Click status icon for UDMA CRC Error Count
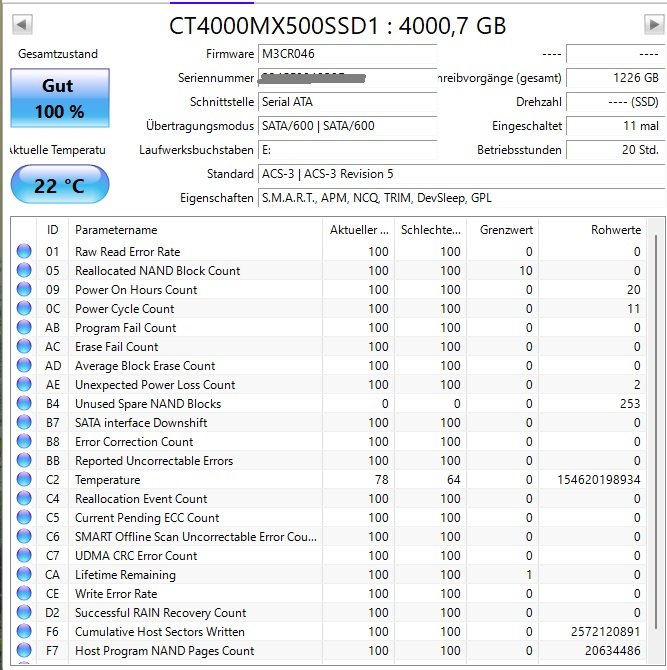Image resolution: width=667 pixels, height=670 pixels. 24,555
